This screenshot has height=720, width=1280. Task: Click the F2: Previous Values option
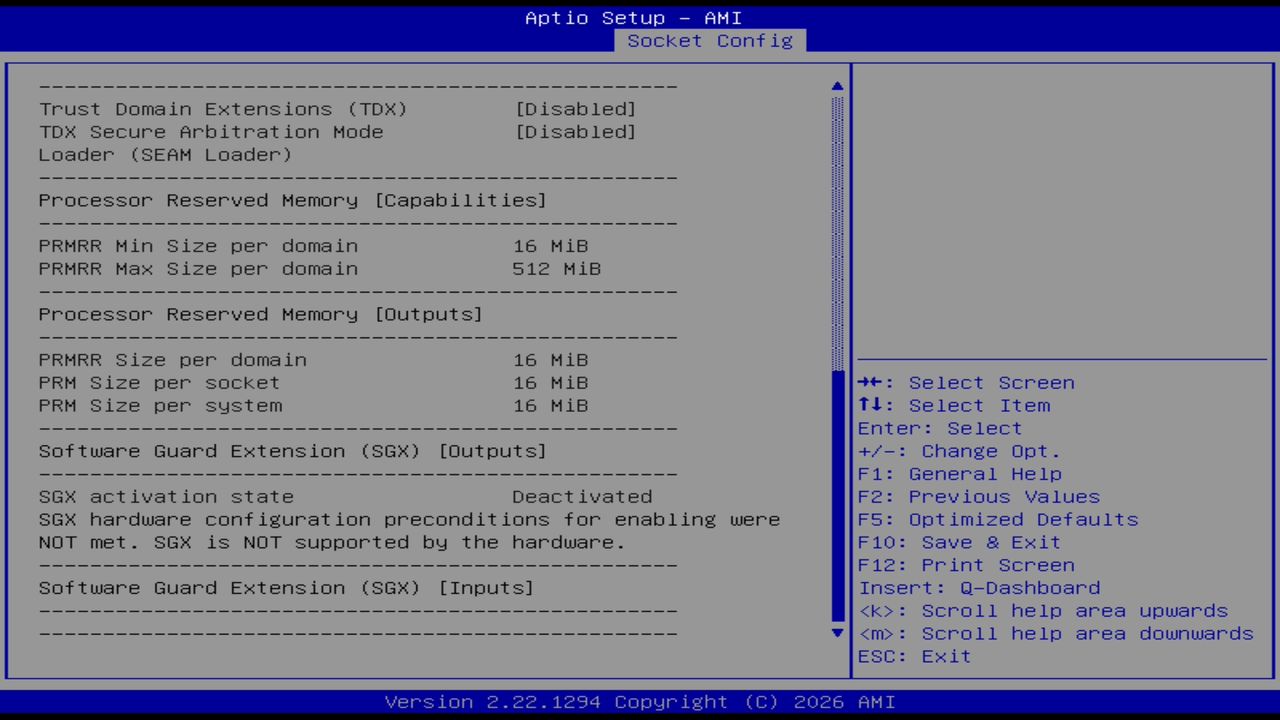(x=978, y=496)
